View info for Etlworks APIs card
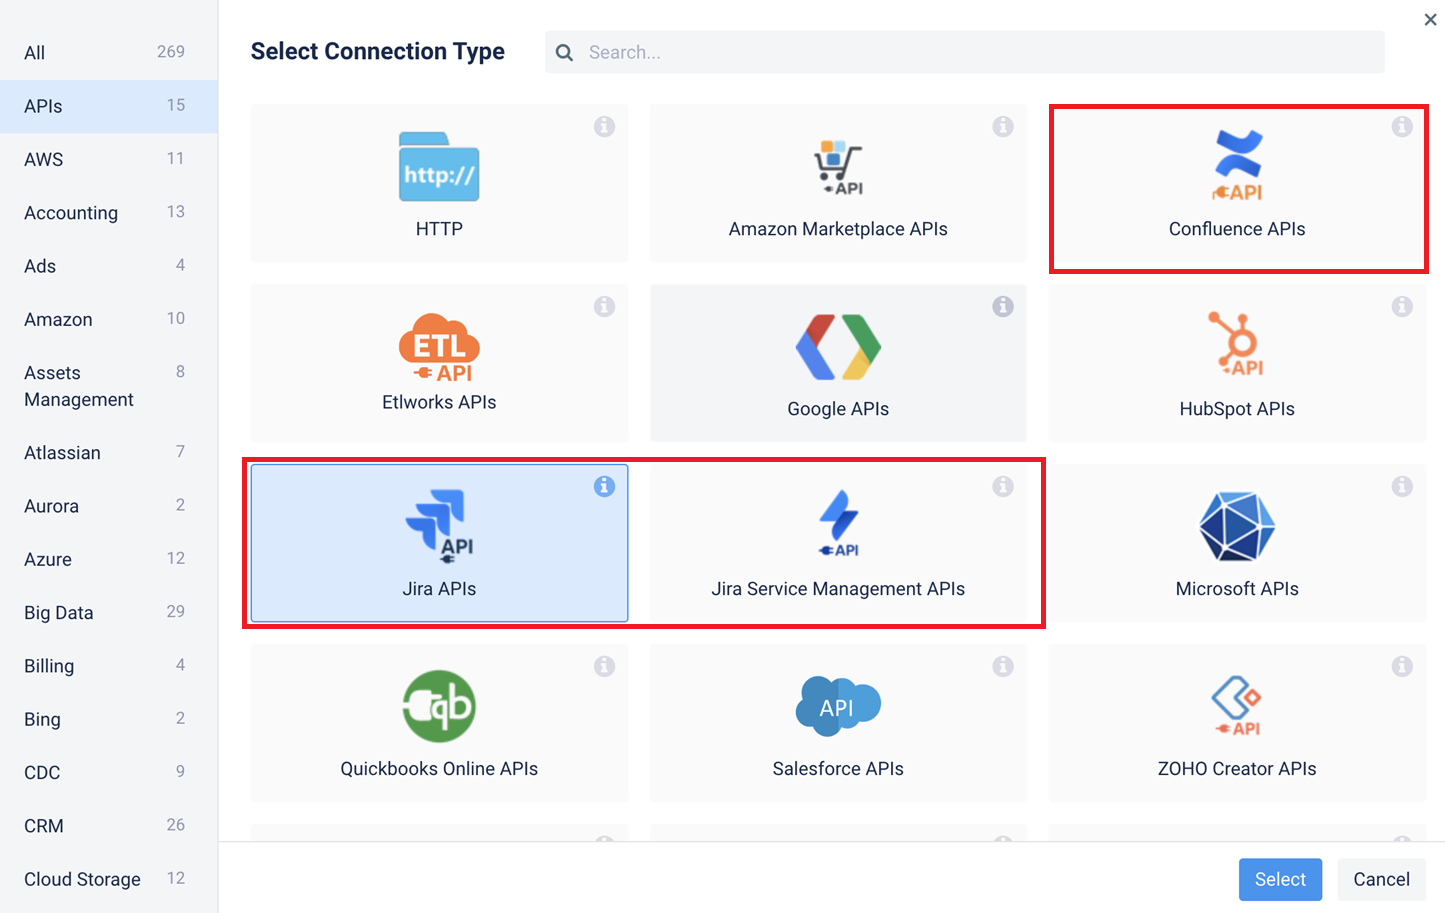This screenshot has height=913, width=1445. click(x=604, y=306)
